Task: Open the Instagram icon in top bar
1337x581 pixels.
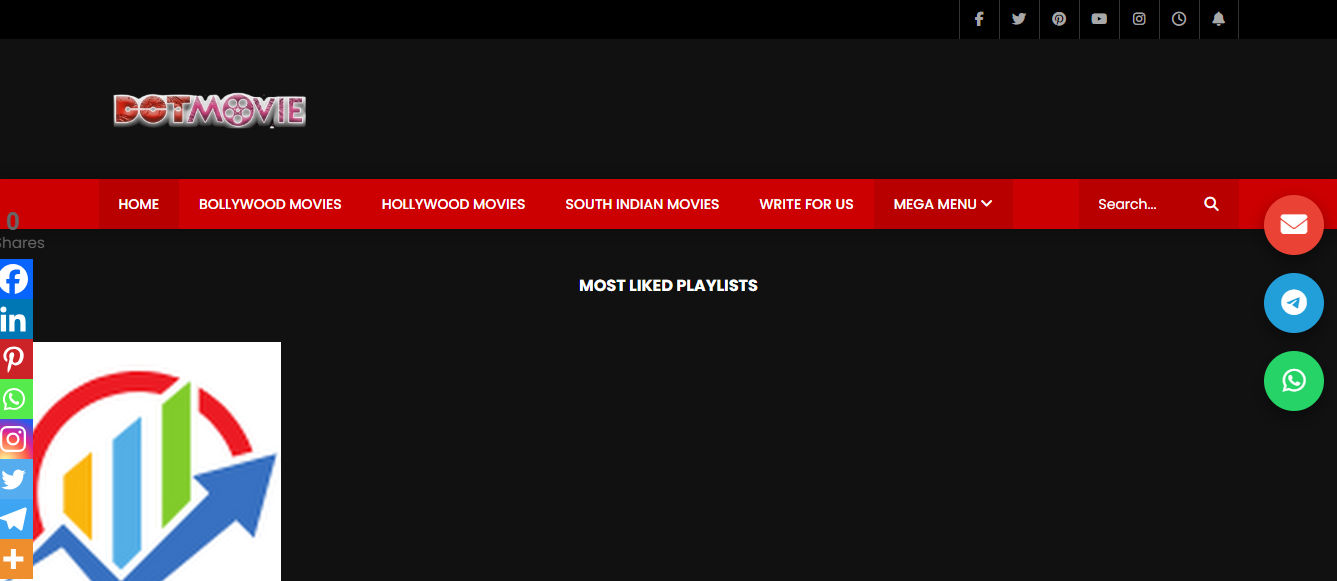Action: pyautogui.click(x=1139, y=19)
